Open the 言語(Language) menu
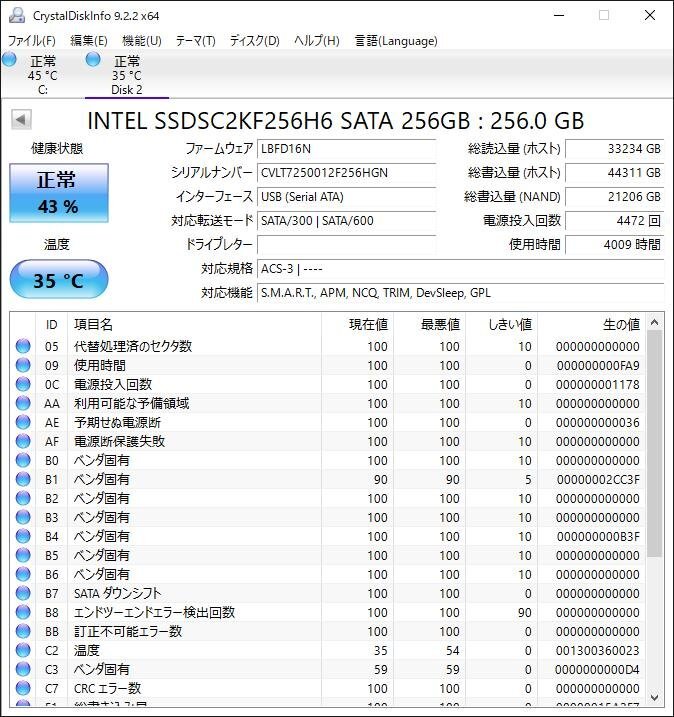This screenshot has width=674, height=717. (396, 41)
